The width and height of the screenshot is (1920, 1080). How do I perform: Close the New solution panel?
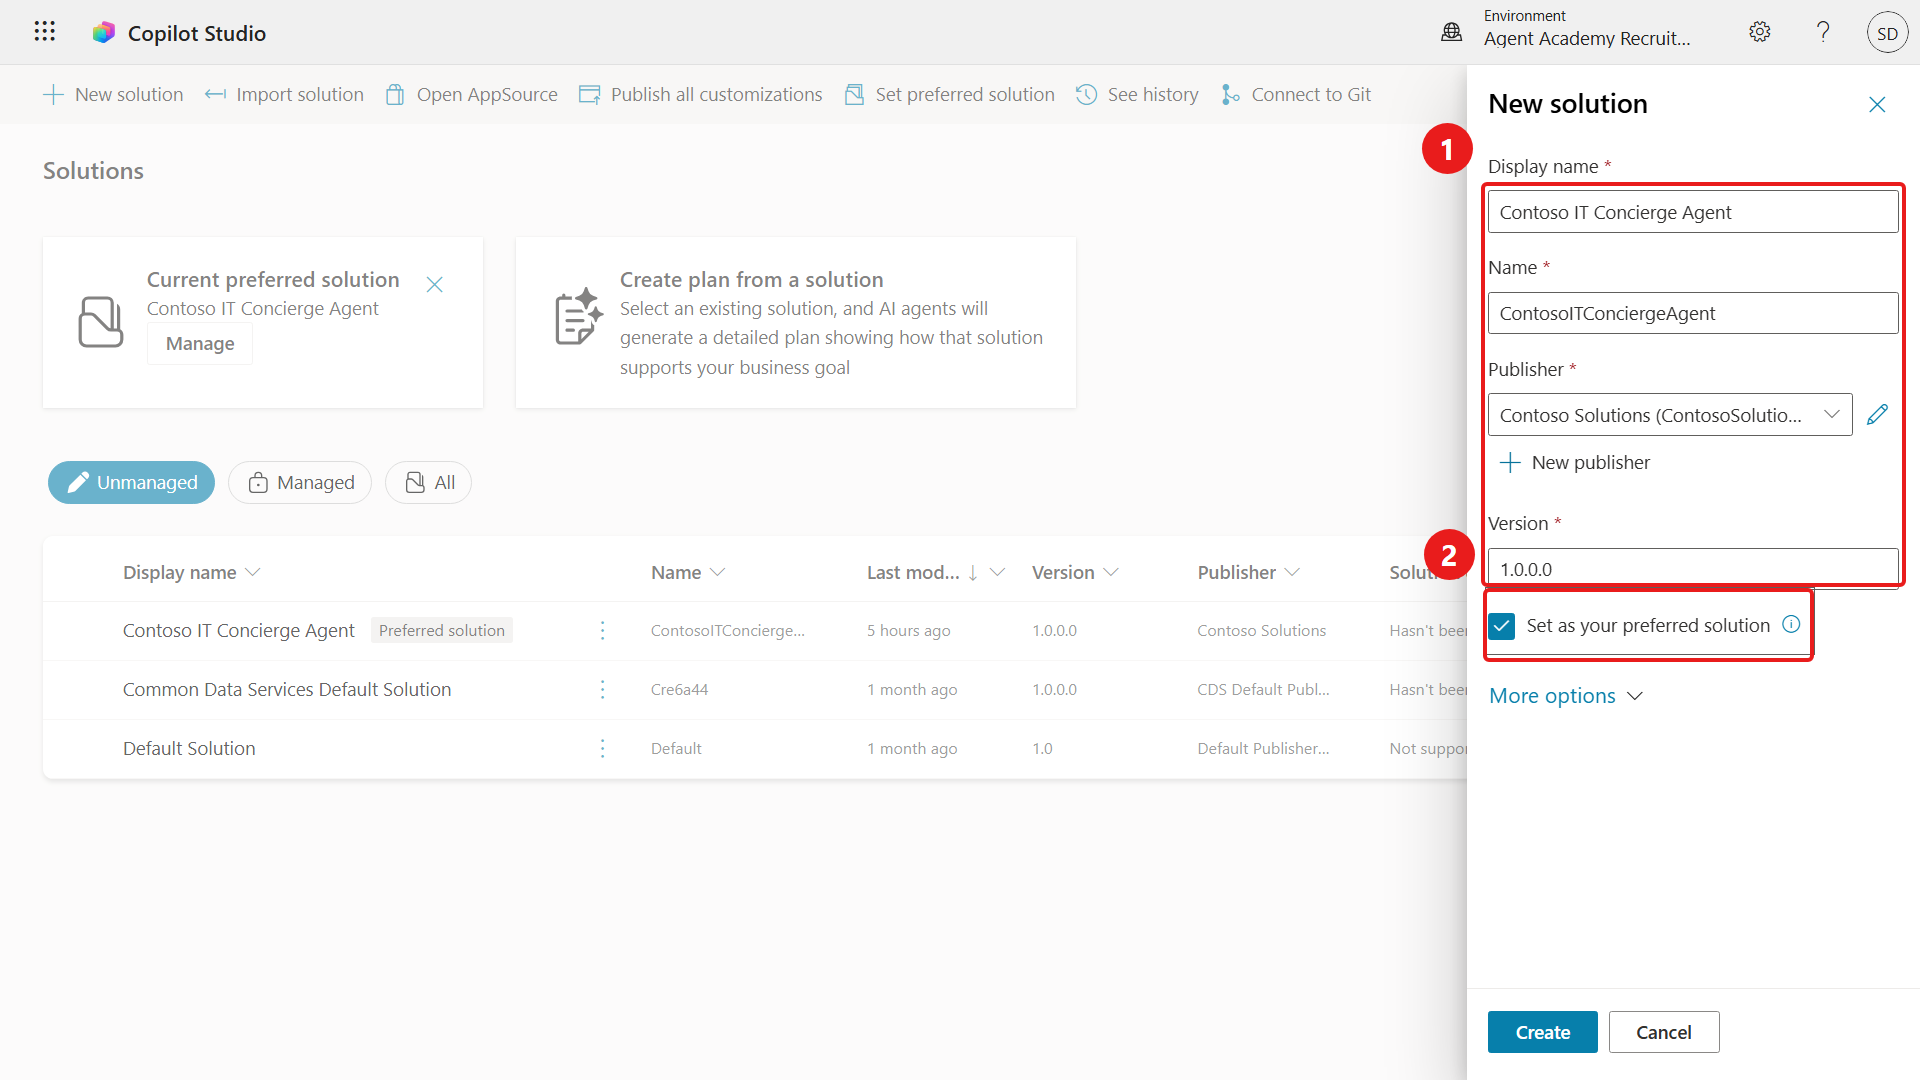click(1877, 104)
